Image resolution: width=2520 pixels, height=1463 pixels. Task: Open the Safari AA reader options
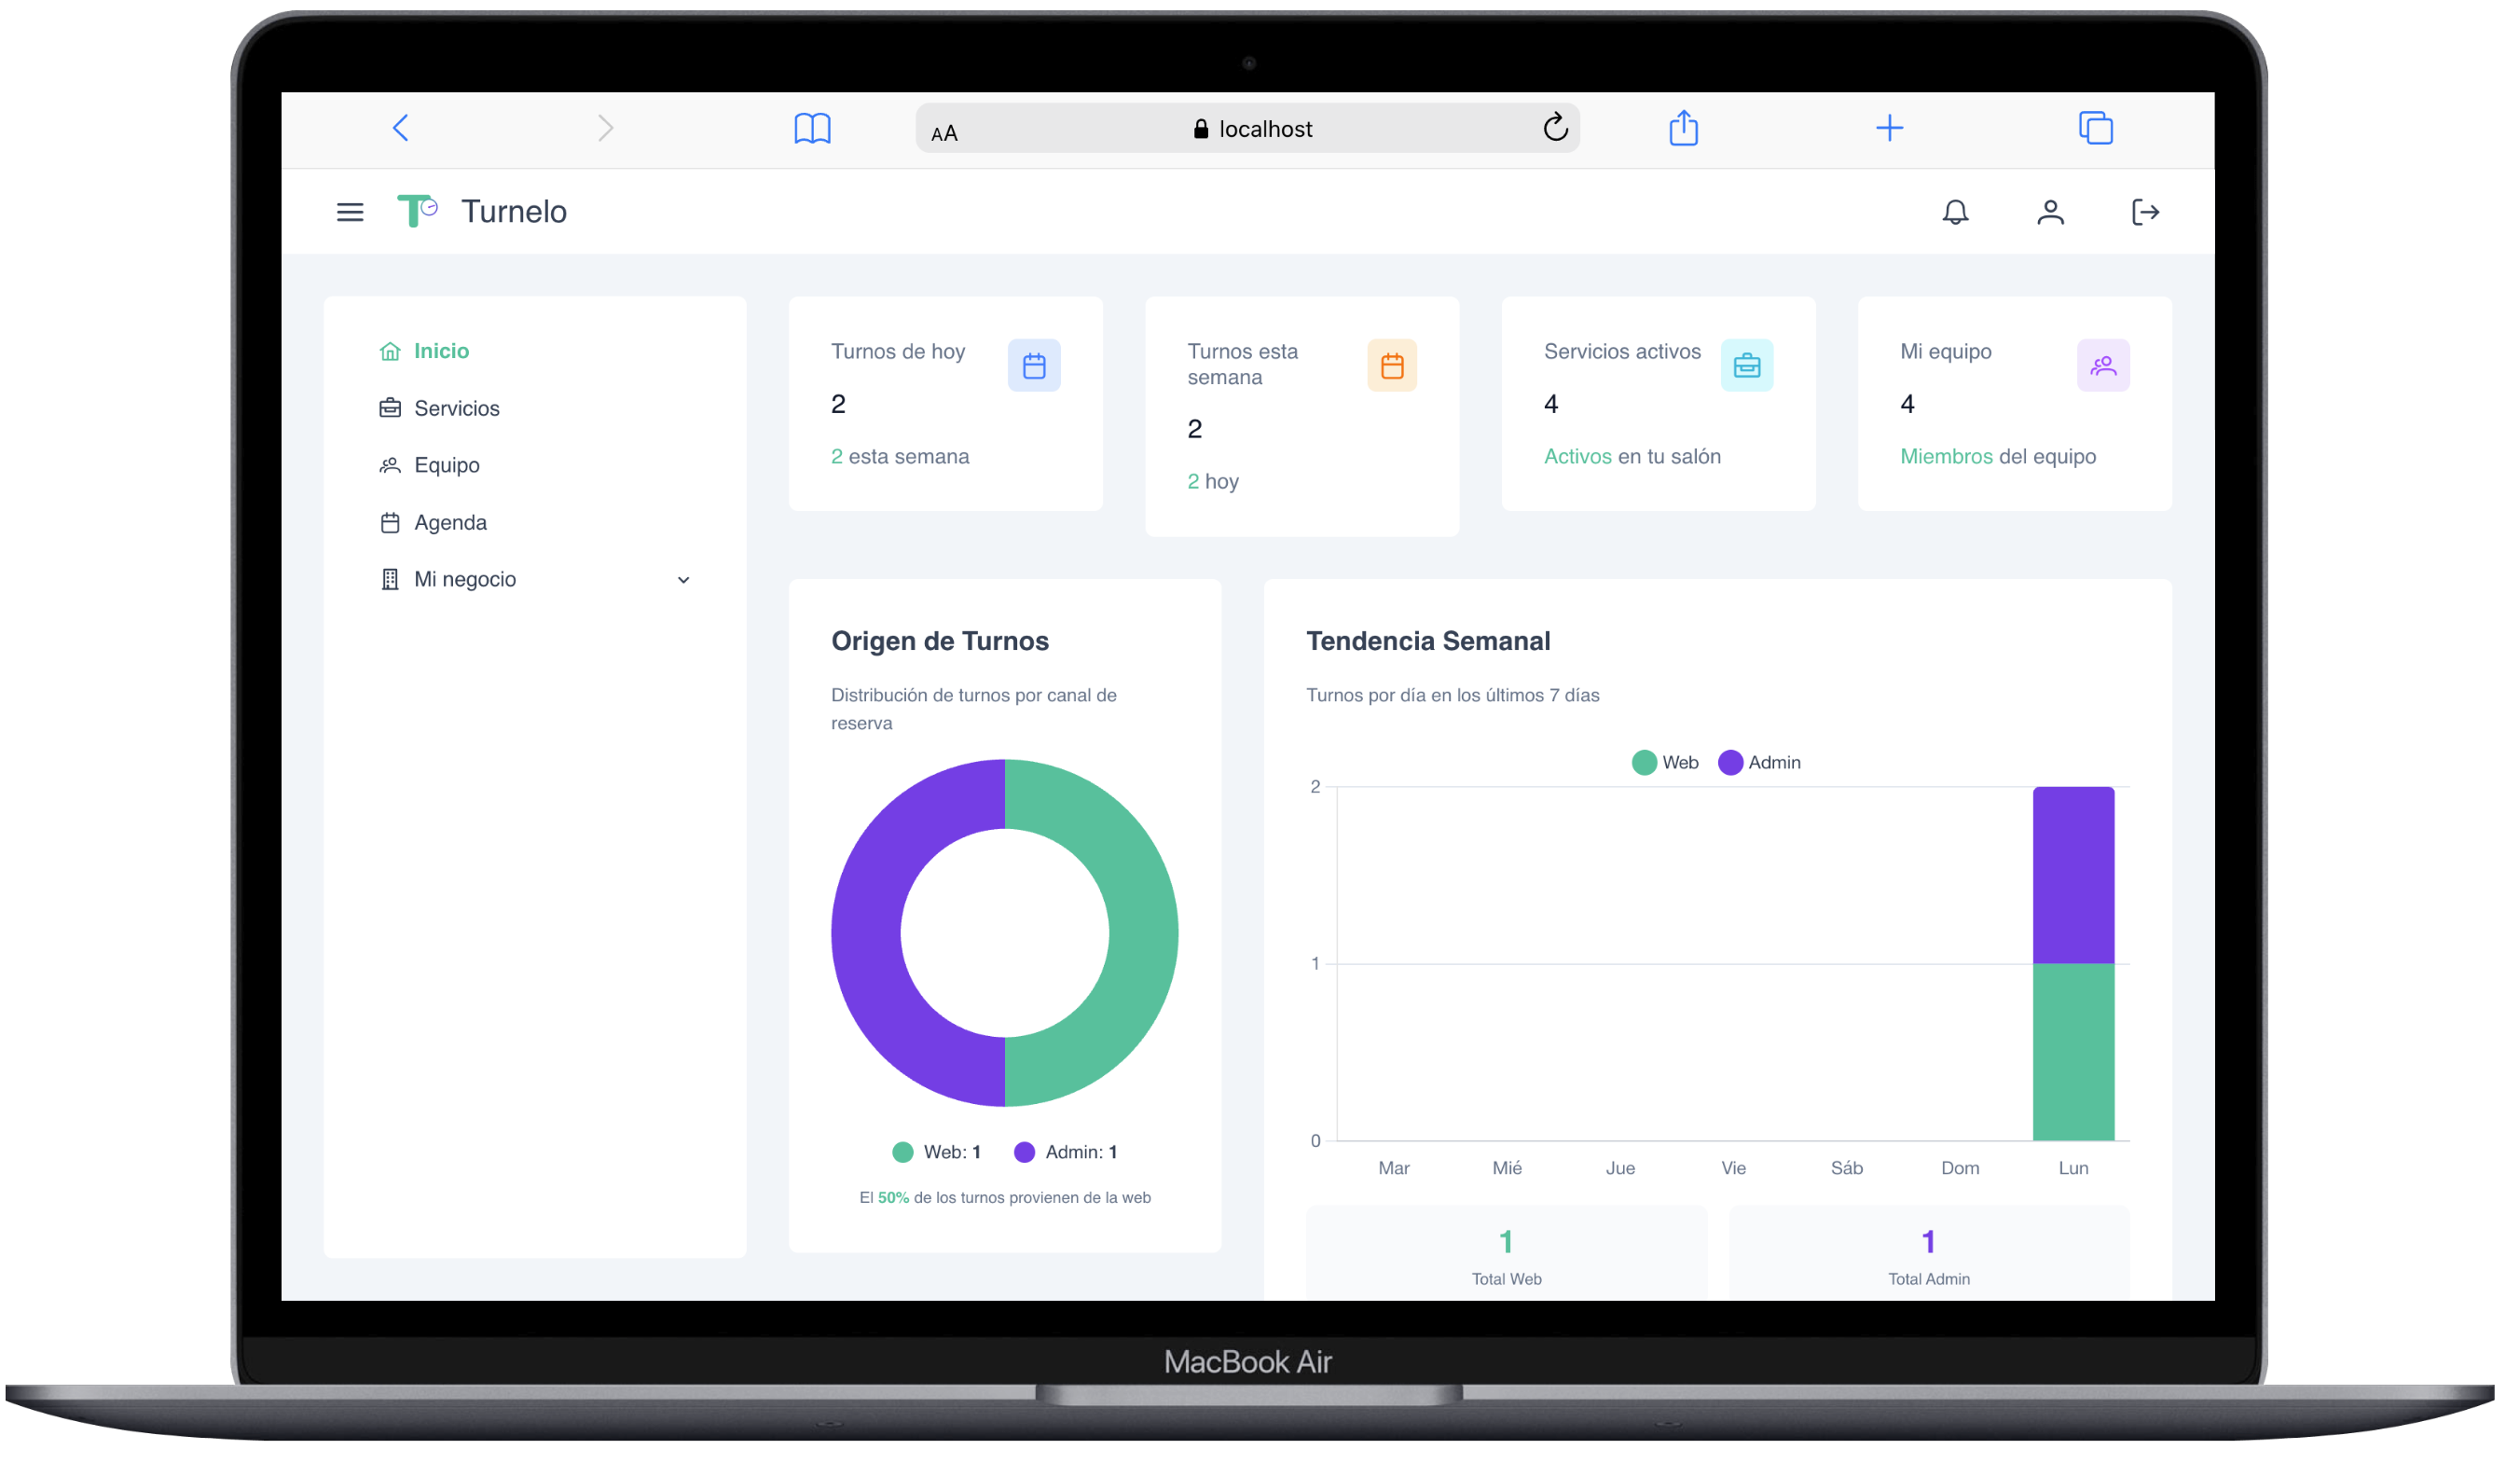pyautogui.click(x=944, y=133)
